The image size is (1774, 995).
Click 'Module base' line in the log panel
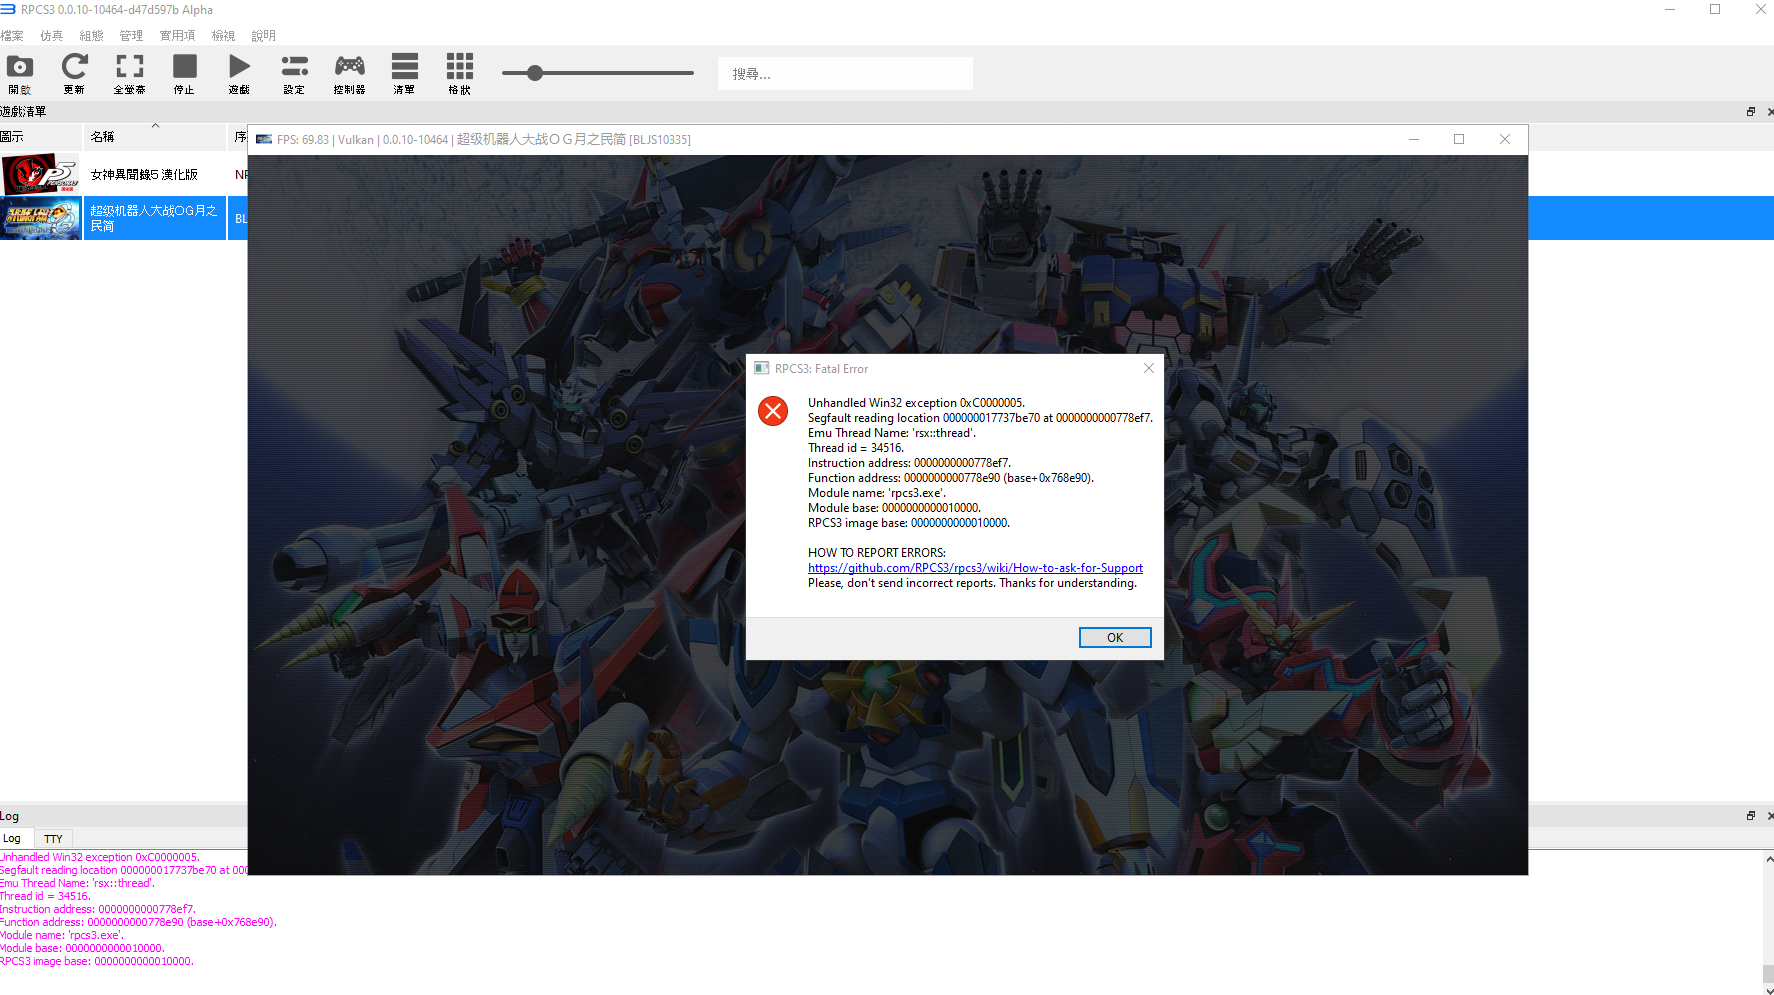pyautogui.click(x=82, y=949)
